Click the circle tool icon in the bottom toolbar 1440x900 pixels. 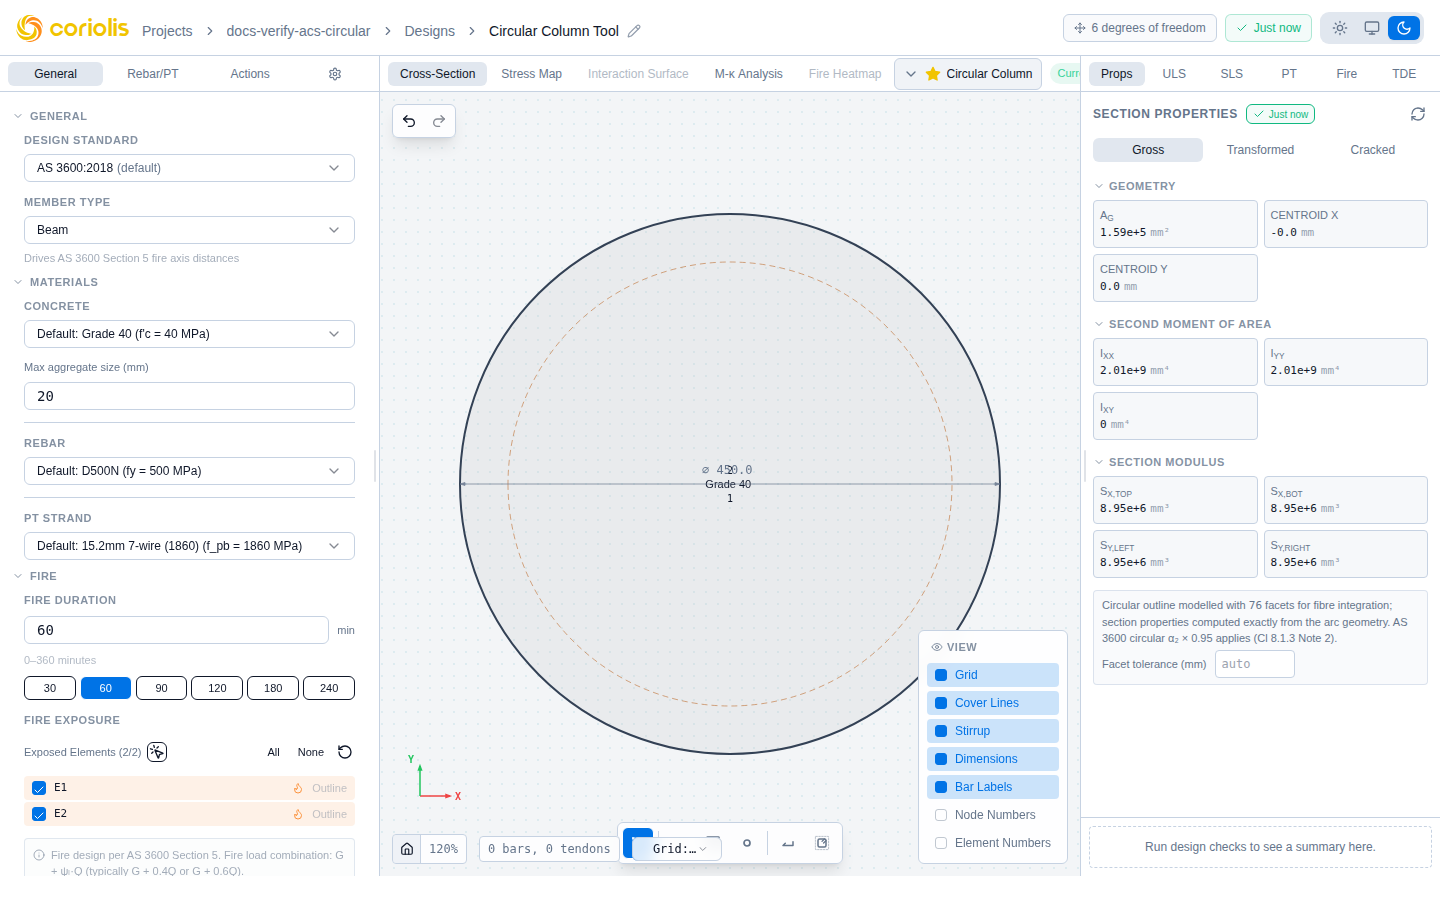(x=747, y=843)
